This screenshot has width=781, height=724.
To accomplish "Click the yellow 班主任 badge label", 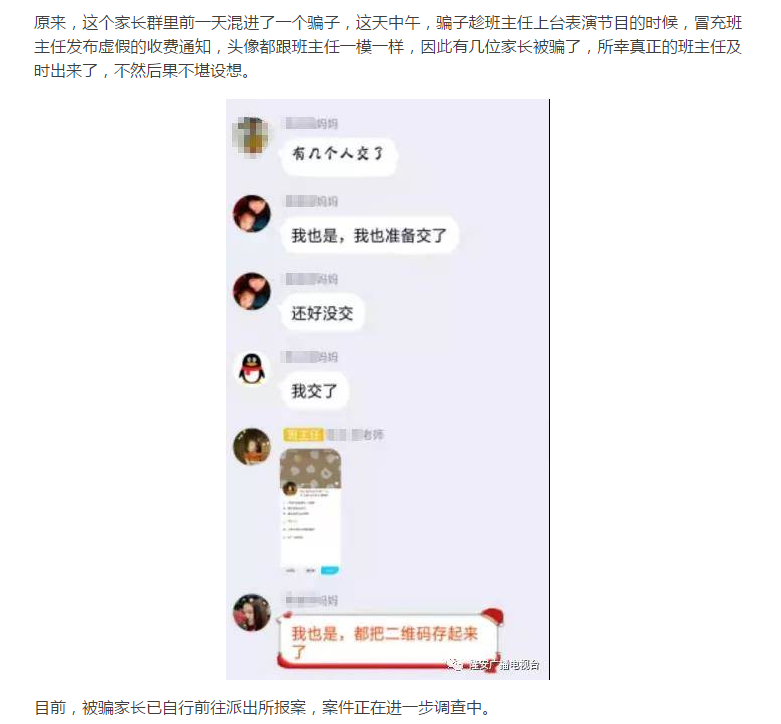I will tap(303, 435).
